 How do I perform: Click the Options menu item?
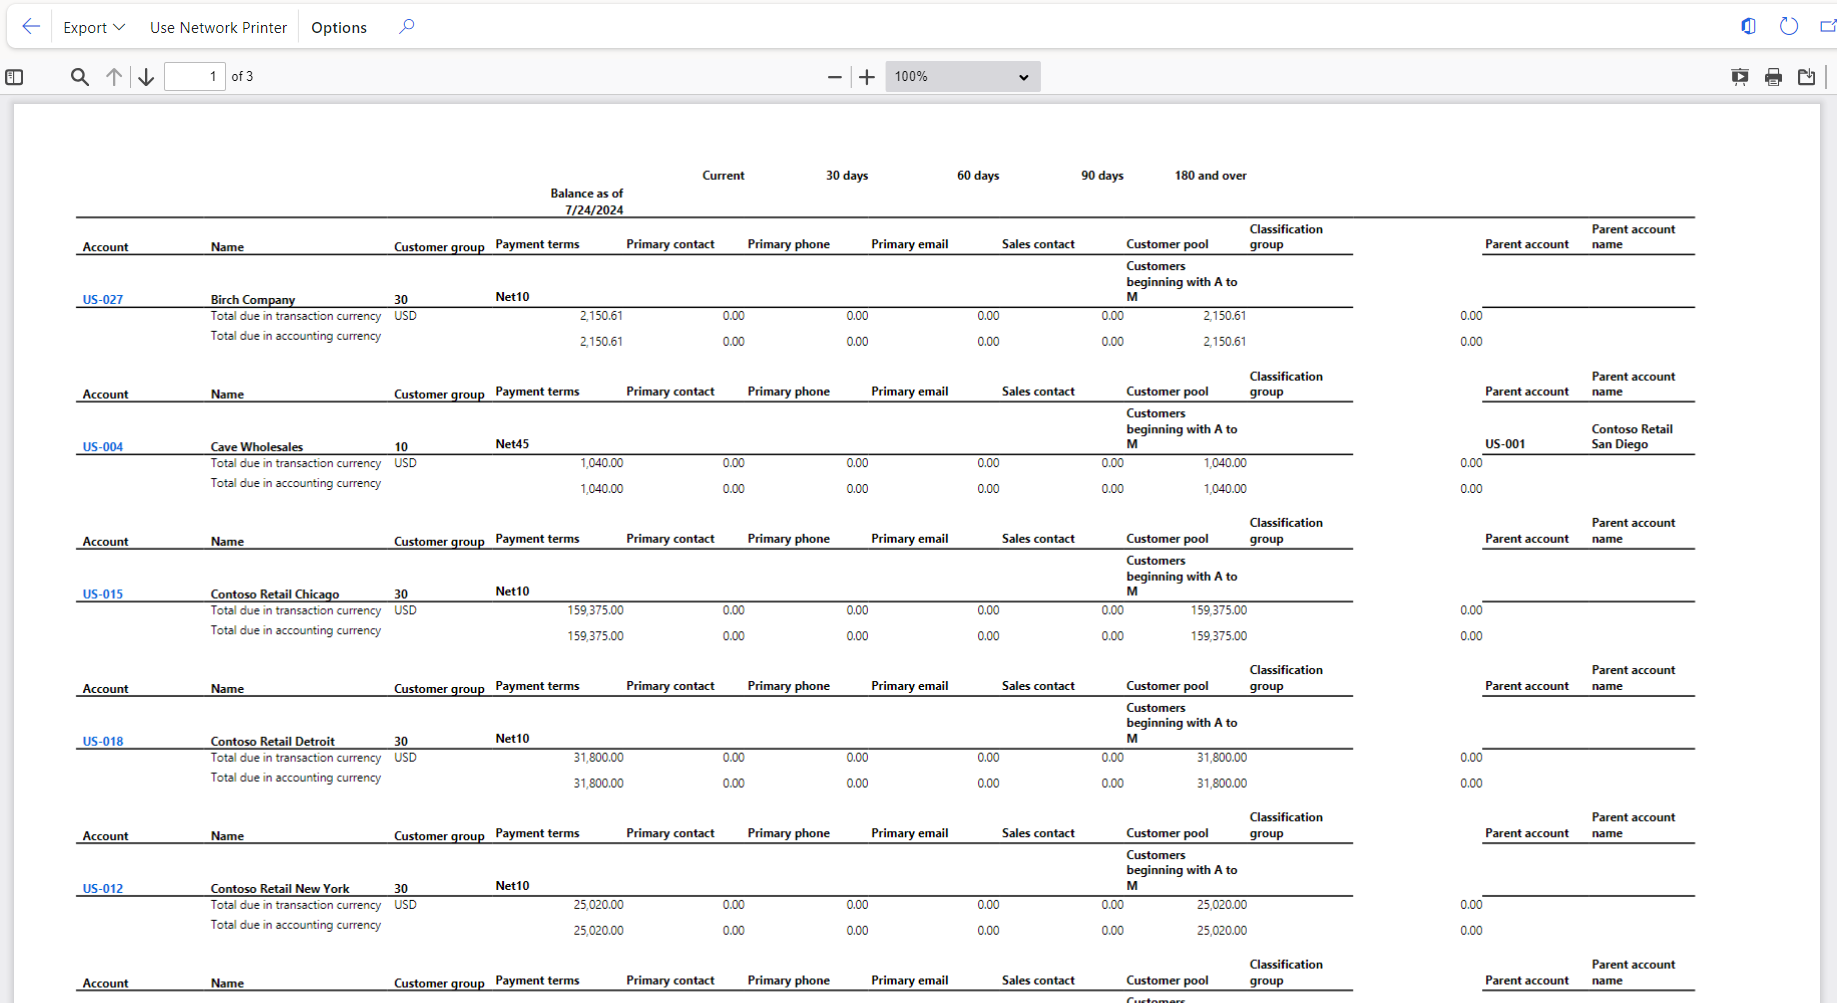coord(338,27)
